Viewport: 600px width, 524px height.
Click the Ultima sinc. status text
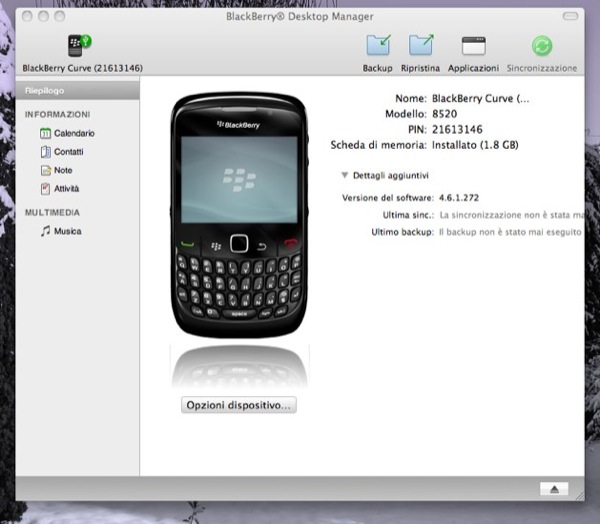[x=512, y=215]
